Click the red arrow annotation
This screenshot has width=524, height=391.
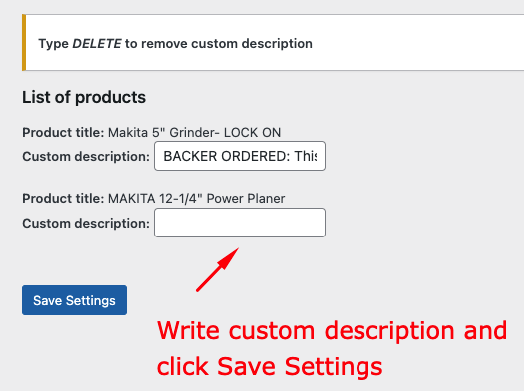tap(217, 270)
